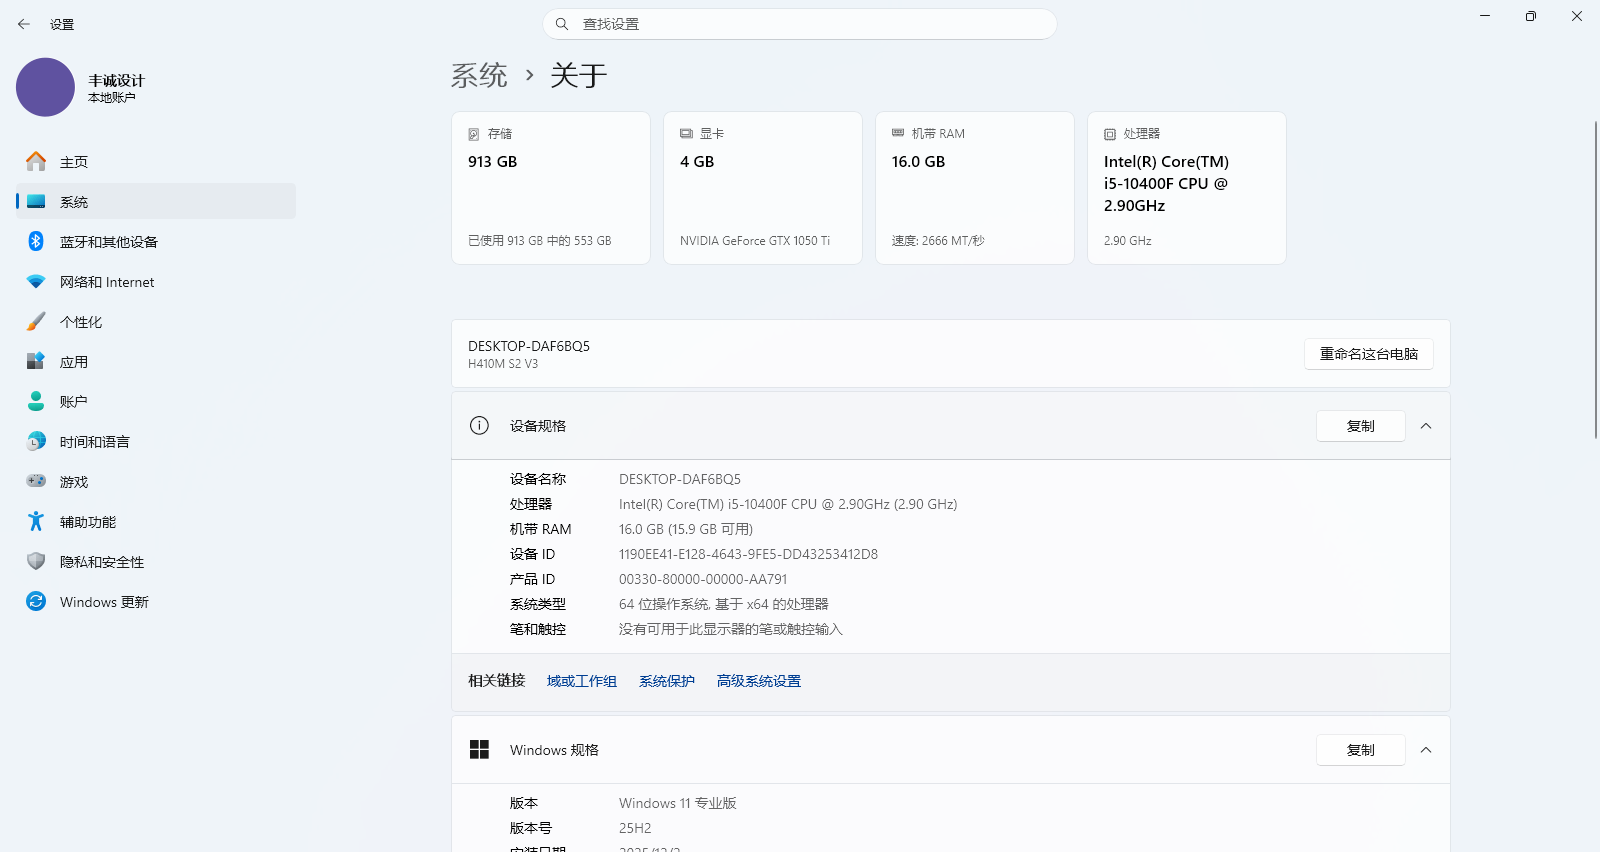Open 游戏 settings page
1600x852 pixels.
point(156,481)
